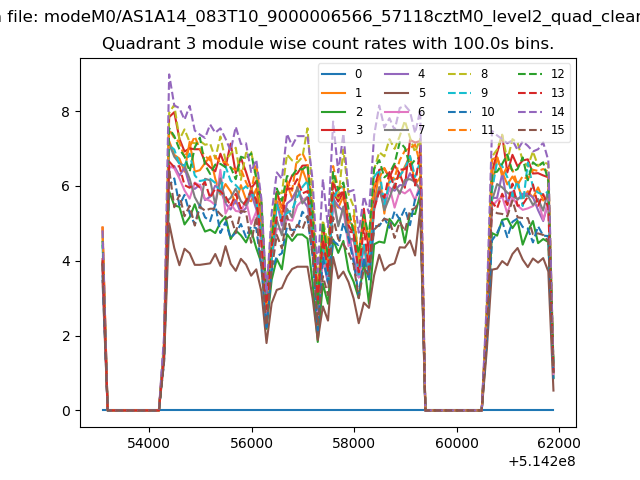Click the legend label number 15
The width and height of the screenshot is (640, 480).
[558, 130]
